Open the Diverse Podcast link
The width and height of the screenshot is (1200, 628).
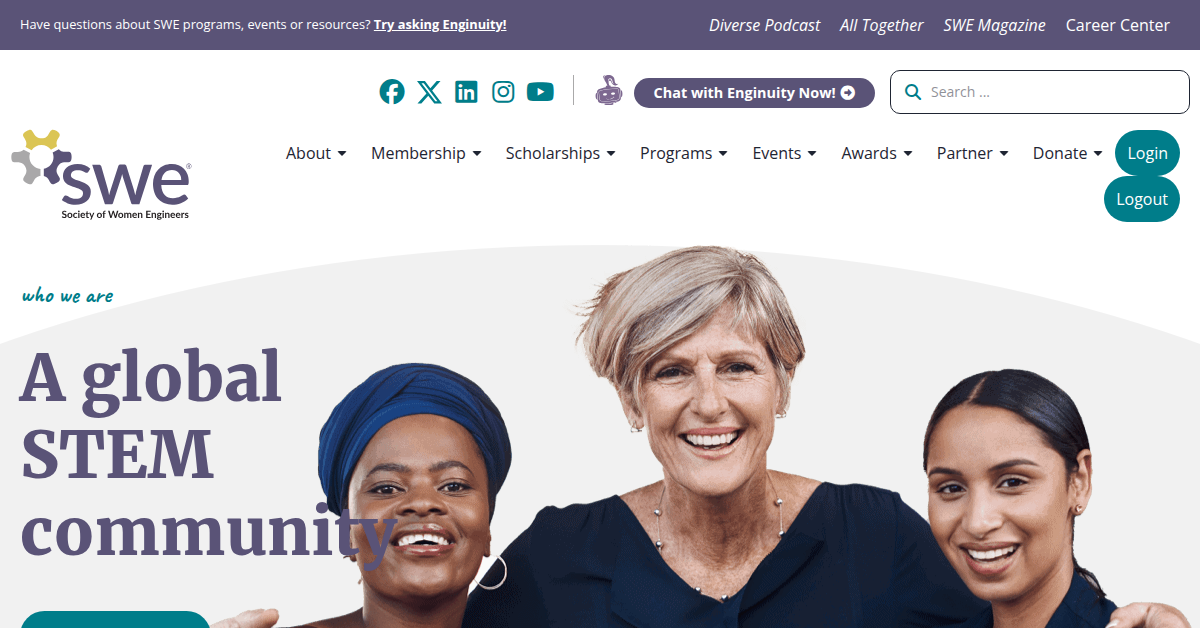coord(765,25)
